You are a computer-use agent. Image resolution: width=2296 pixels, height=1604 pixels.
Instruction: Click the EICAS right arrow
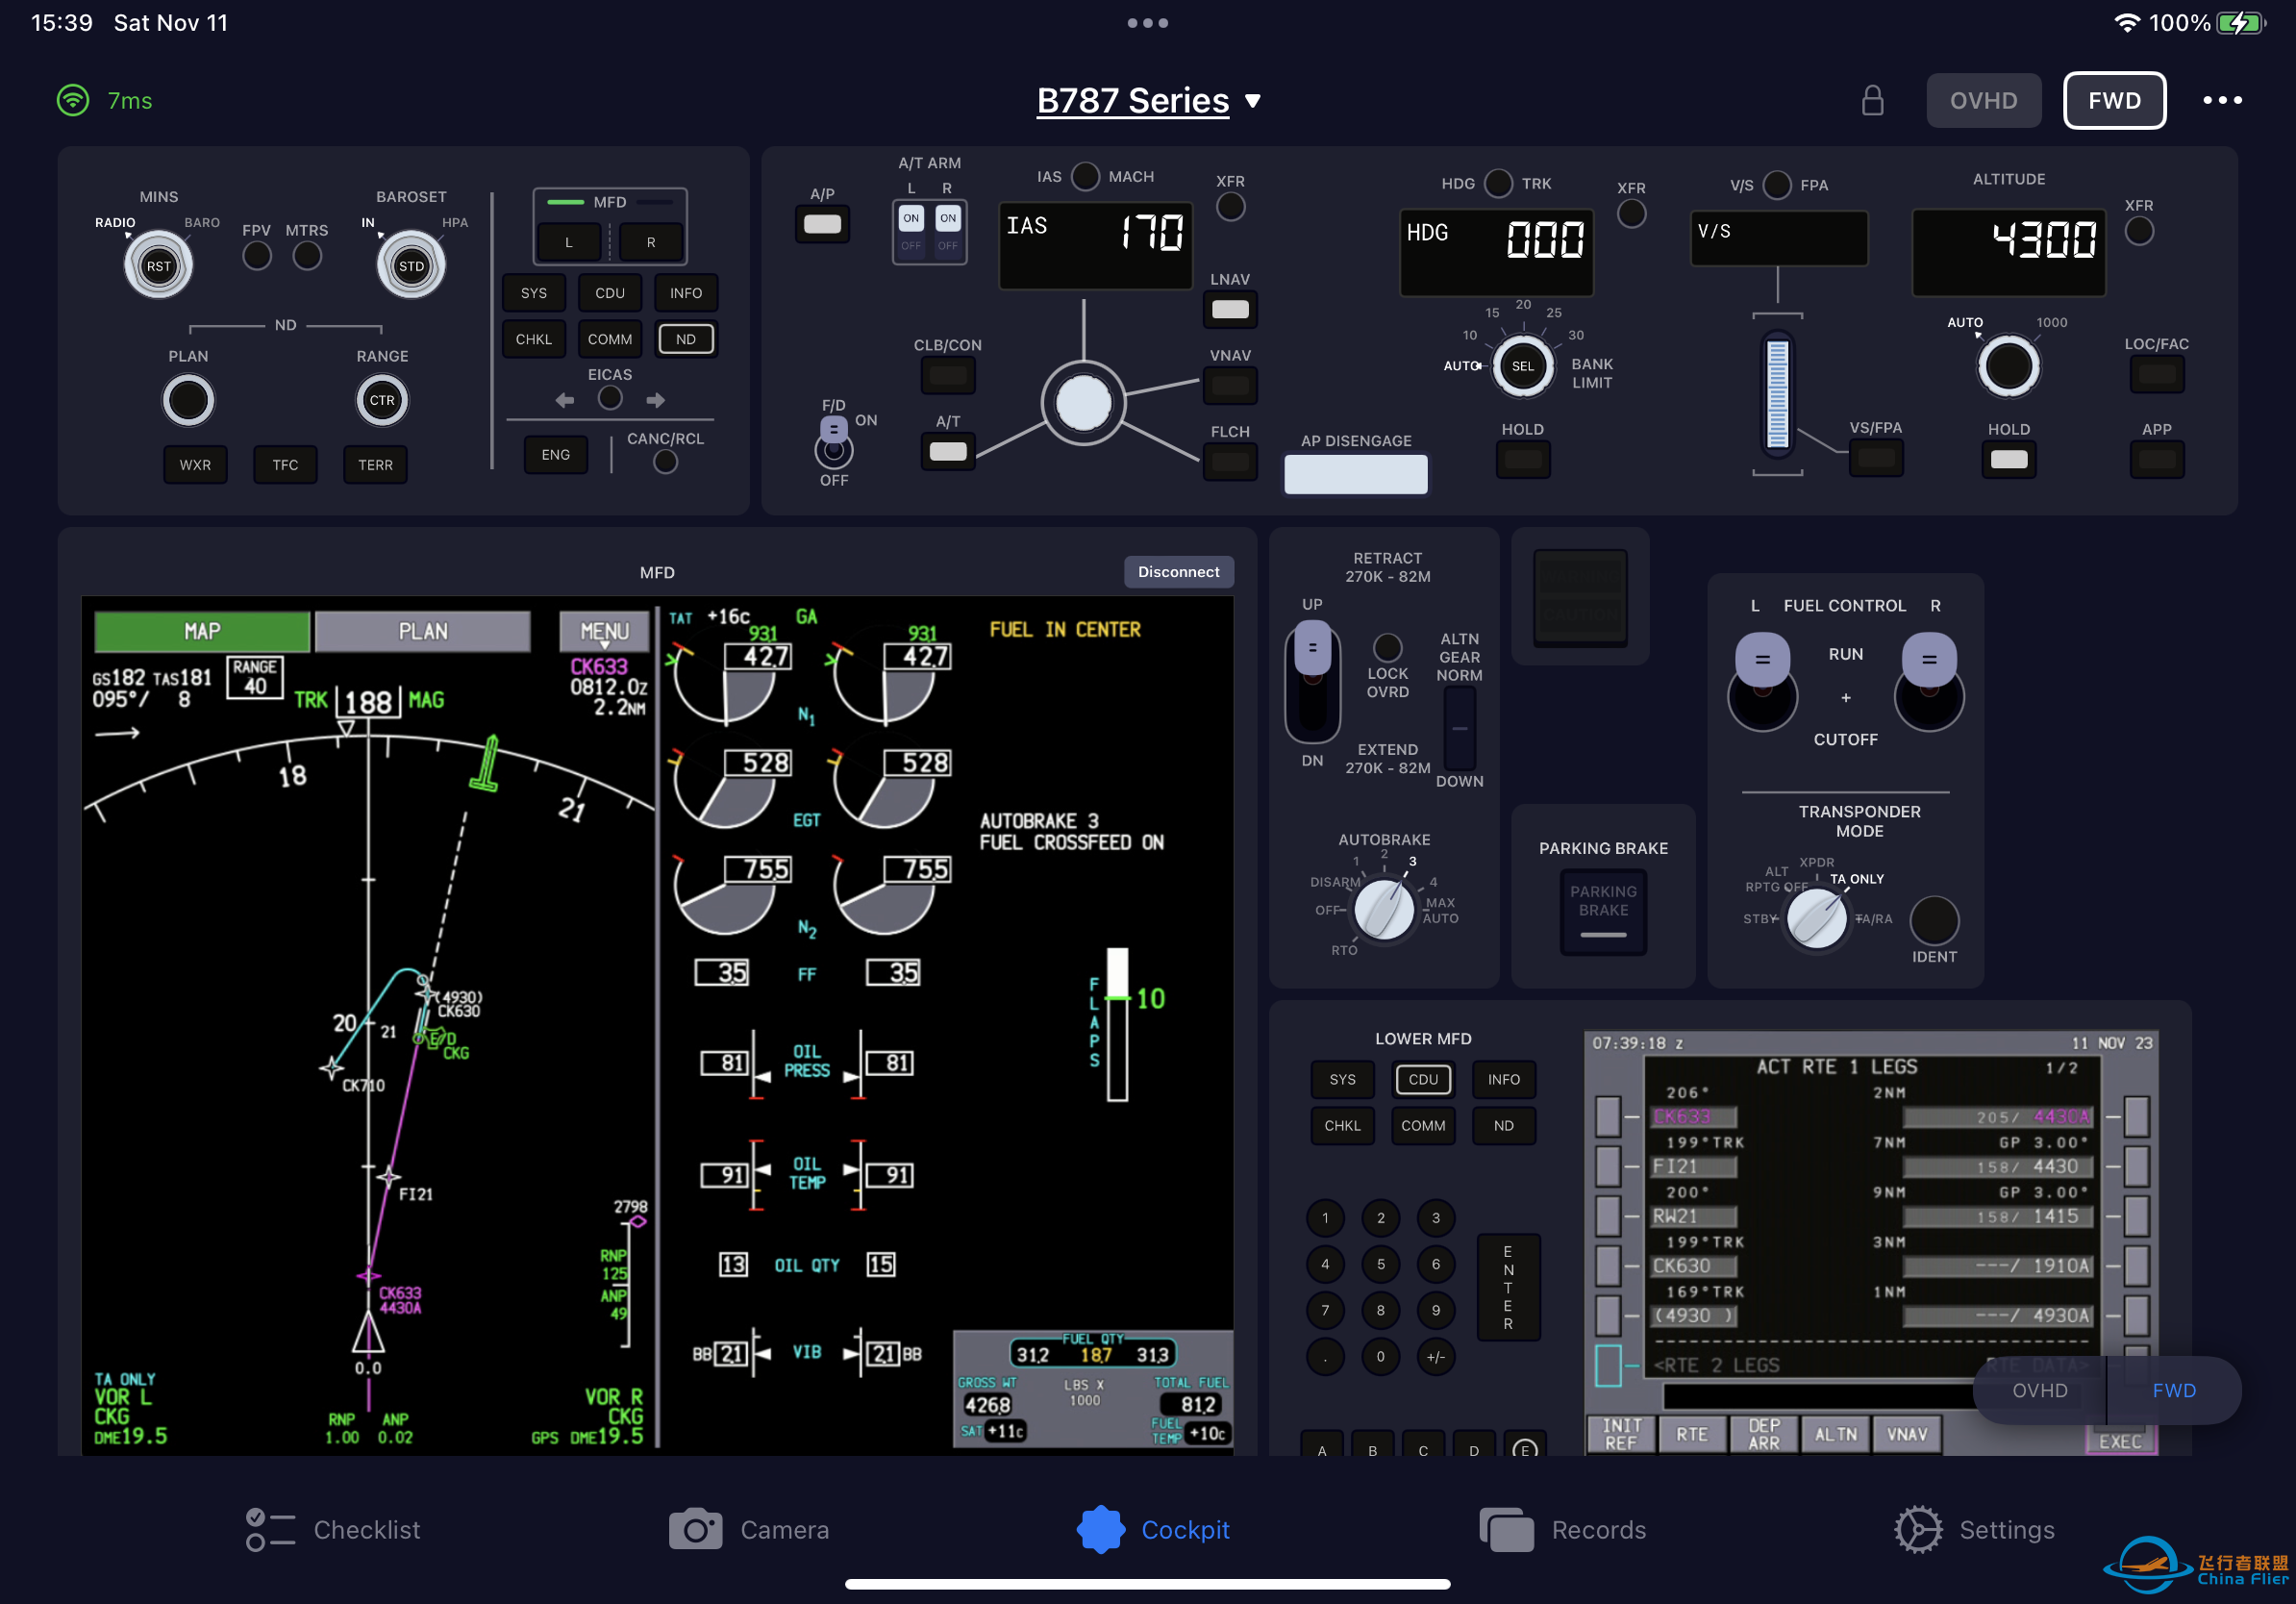(655, 400)
